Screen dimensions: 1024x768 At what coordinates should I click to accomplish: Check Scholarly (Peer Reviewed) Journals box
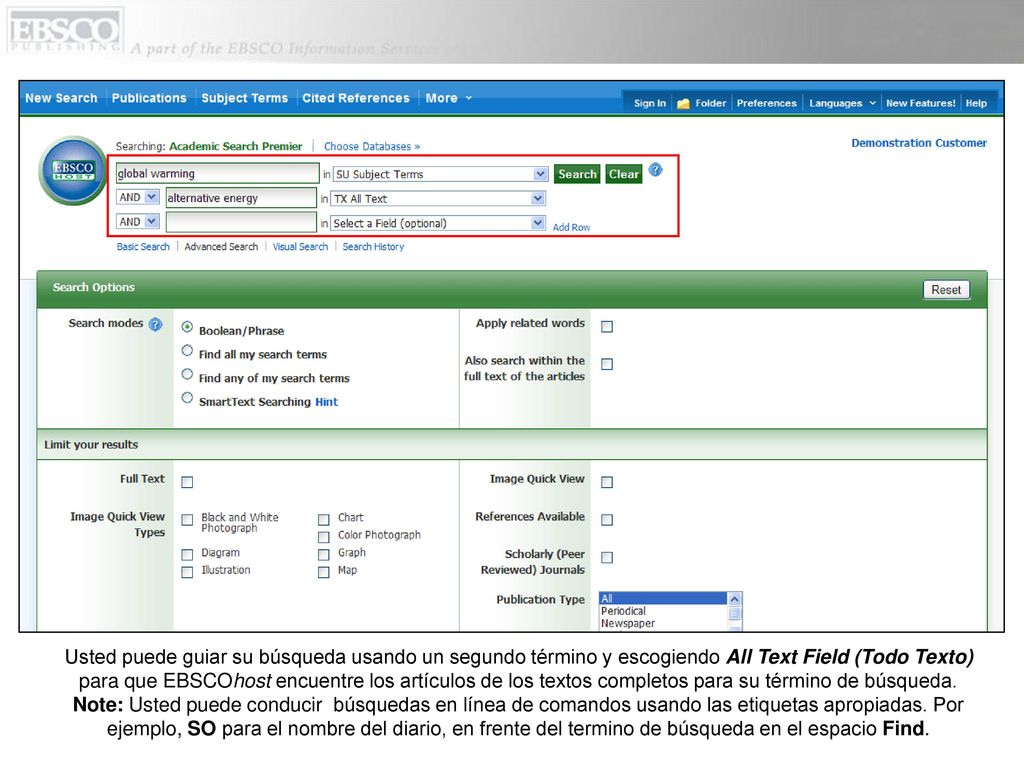(607, 558)
